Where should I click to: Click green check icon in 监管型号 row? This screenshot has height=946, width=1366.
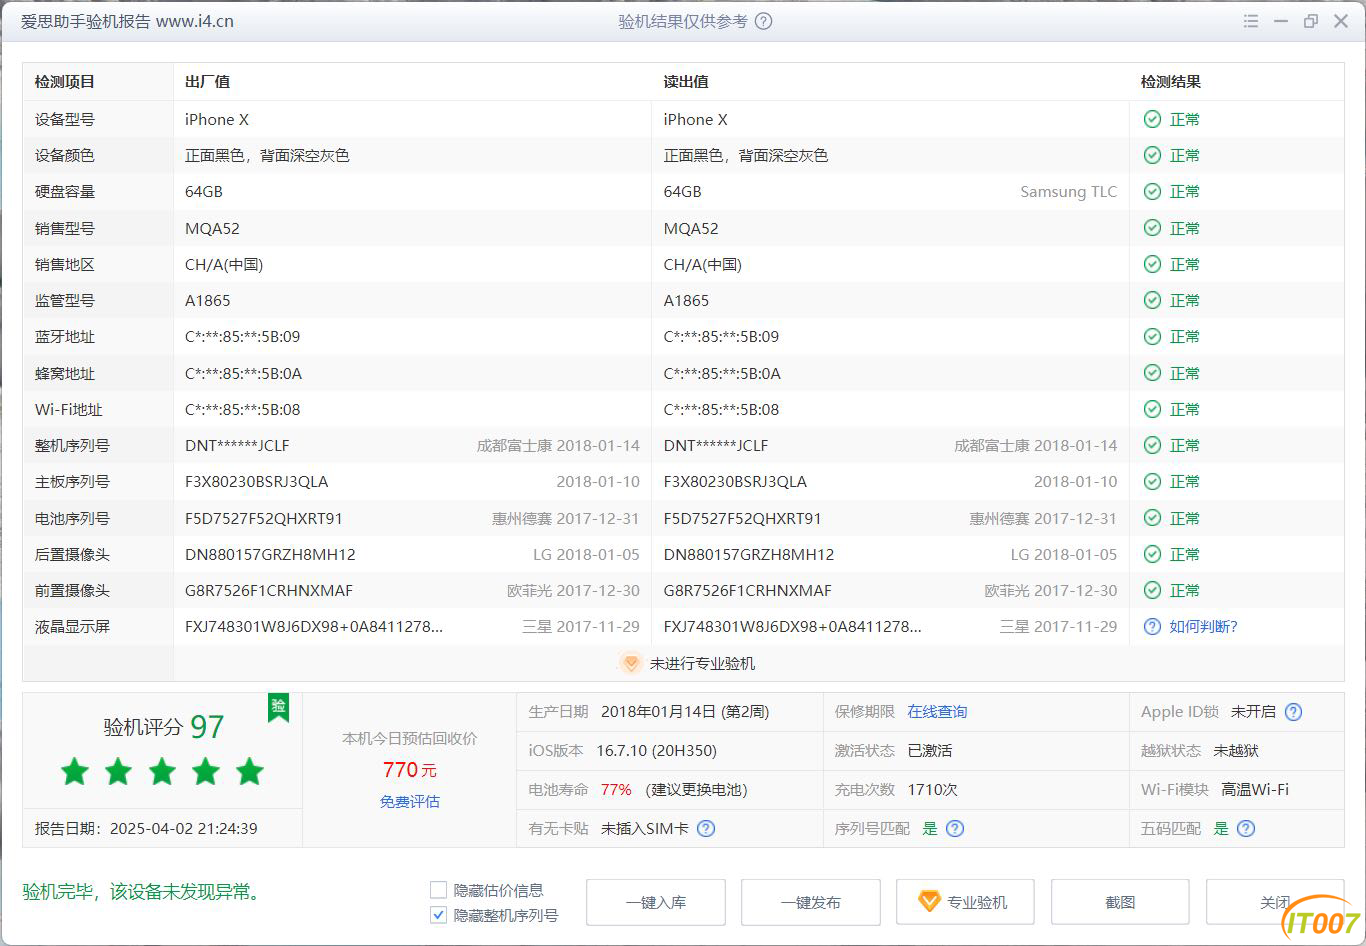point(1152,300)
